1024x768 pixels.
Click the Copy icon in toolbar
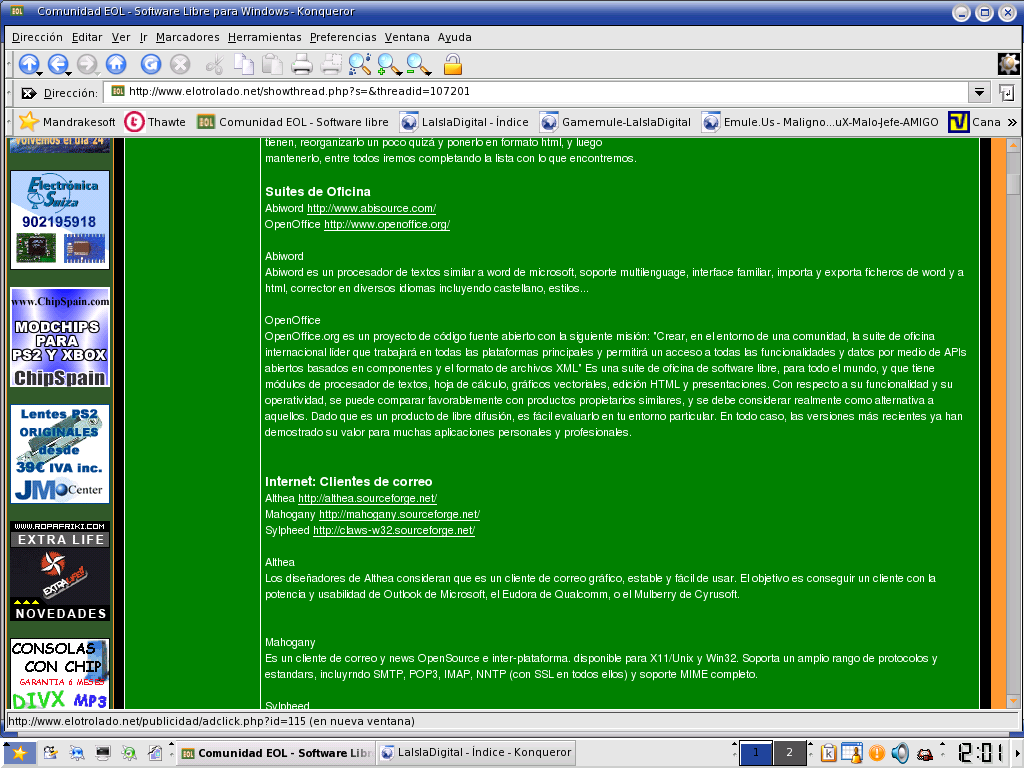tap(244, 63)
